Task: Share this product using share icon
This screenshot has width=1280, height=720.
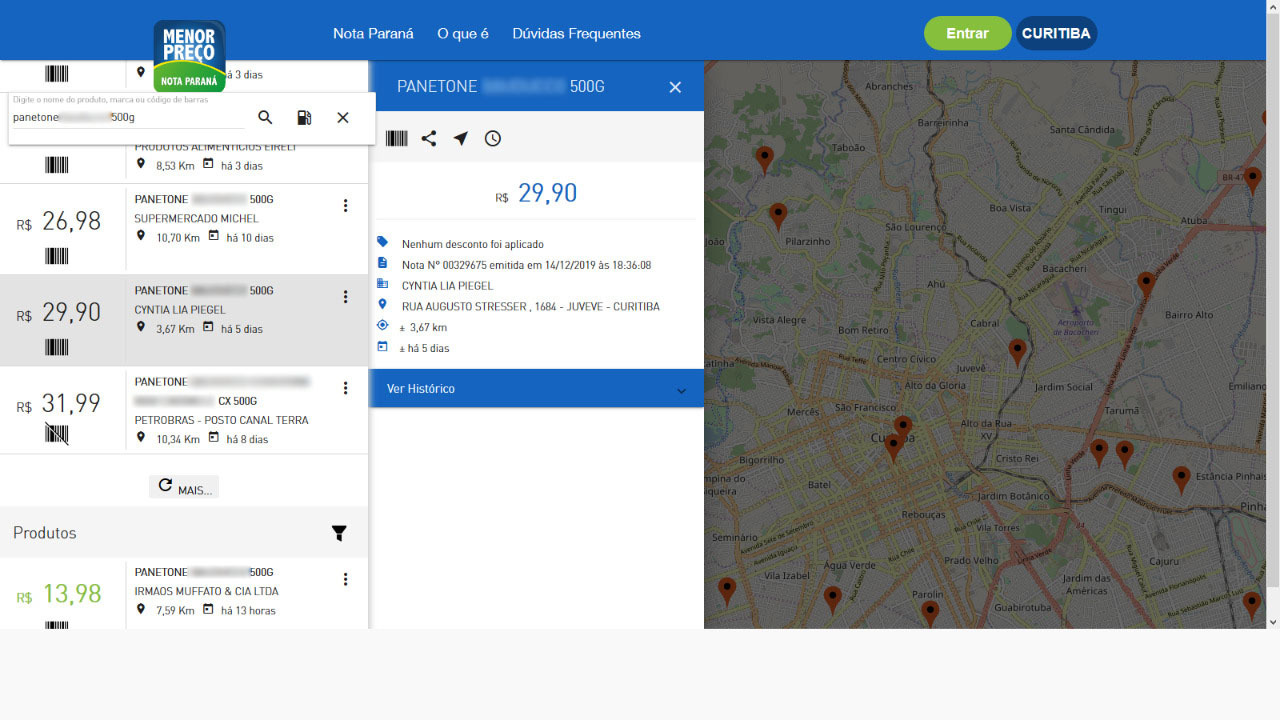Action: click(429, 139)
